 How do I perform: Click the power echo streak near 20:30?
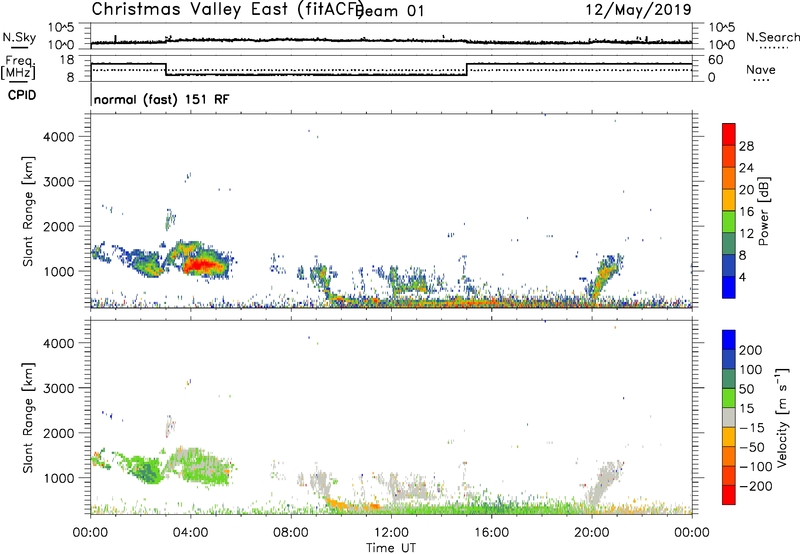(x=606, y=274)
